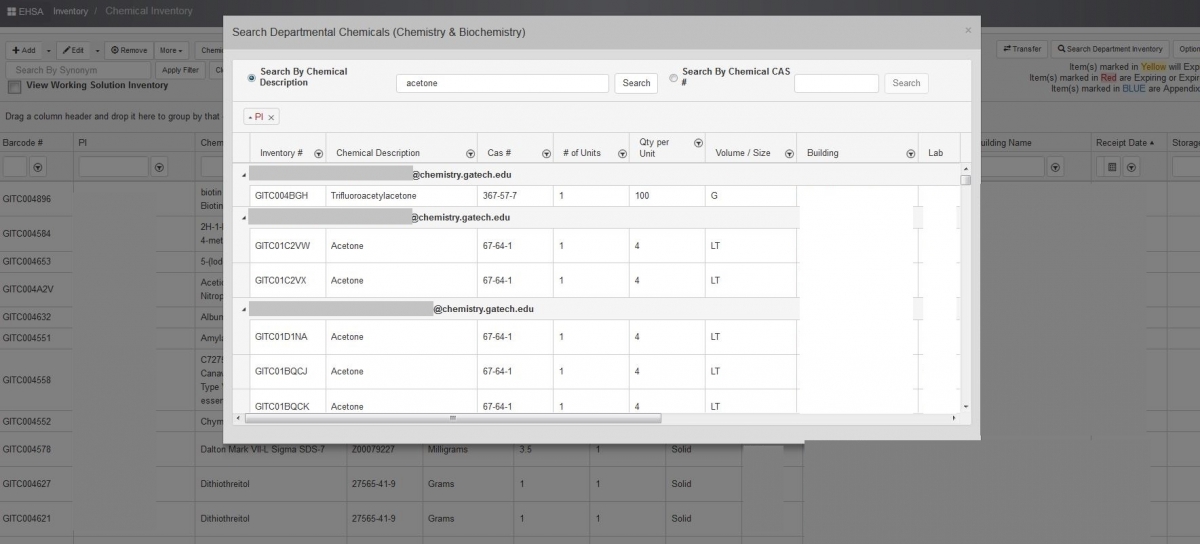Click the EHSA home menu item

pyautogui.click(x=24, y=11)
